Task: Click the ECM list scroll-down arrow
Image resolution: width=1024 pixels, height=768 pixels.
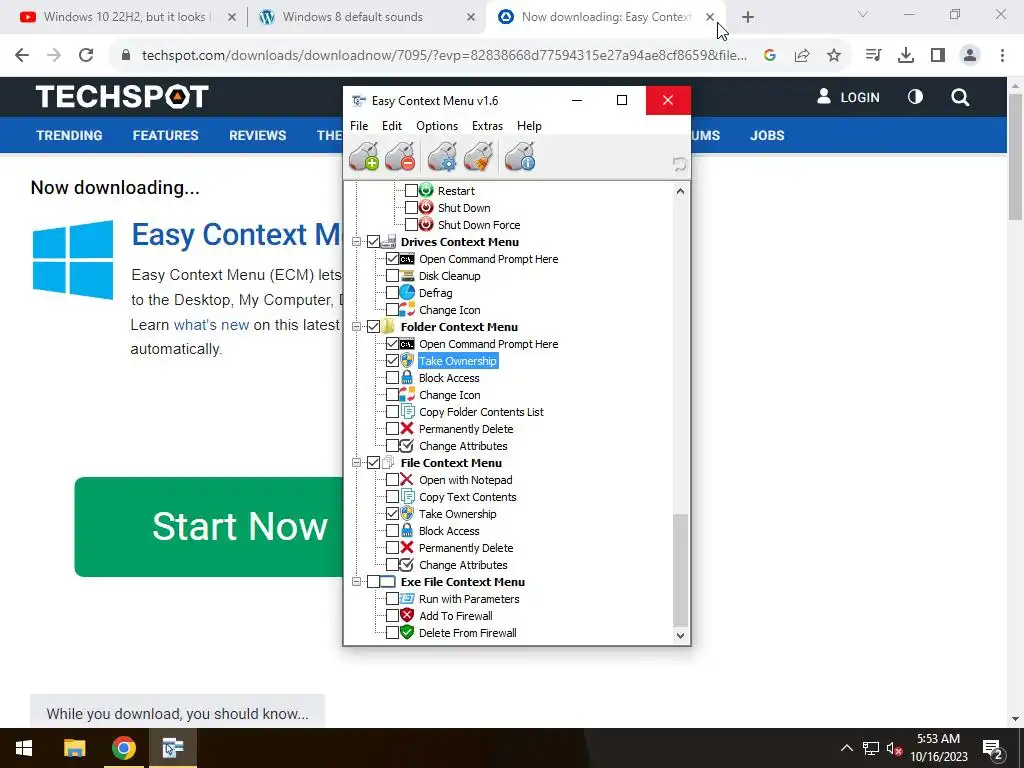Action: 680,635
